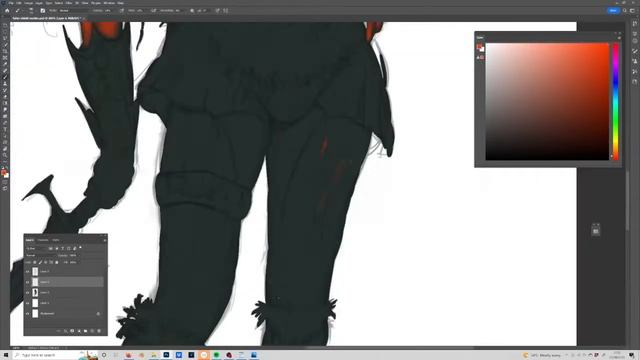Hide the selected layer via eye icon

point(27,282)
